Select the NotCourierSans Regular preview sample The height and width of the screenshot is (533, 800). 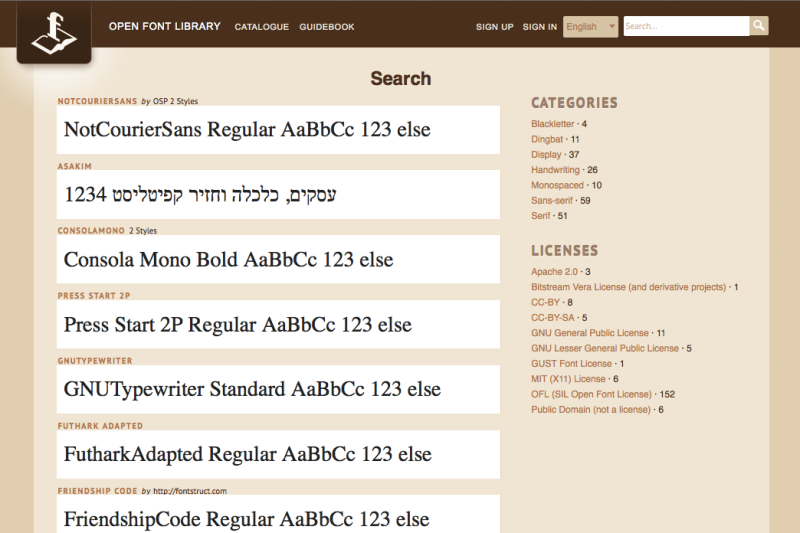[278, 130]
